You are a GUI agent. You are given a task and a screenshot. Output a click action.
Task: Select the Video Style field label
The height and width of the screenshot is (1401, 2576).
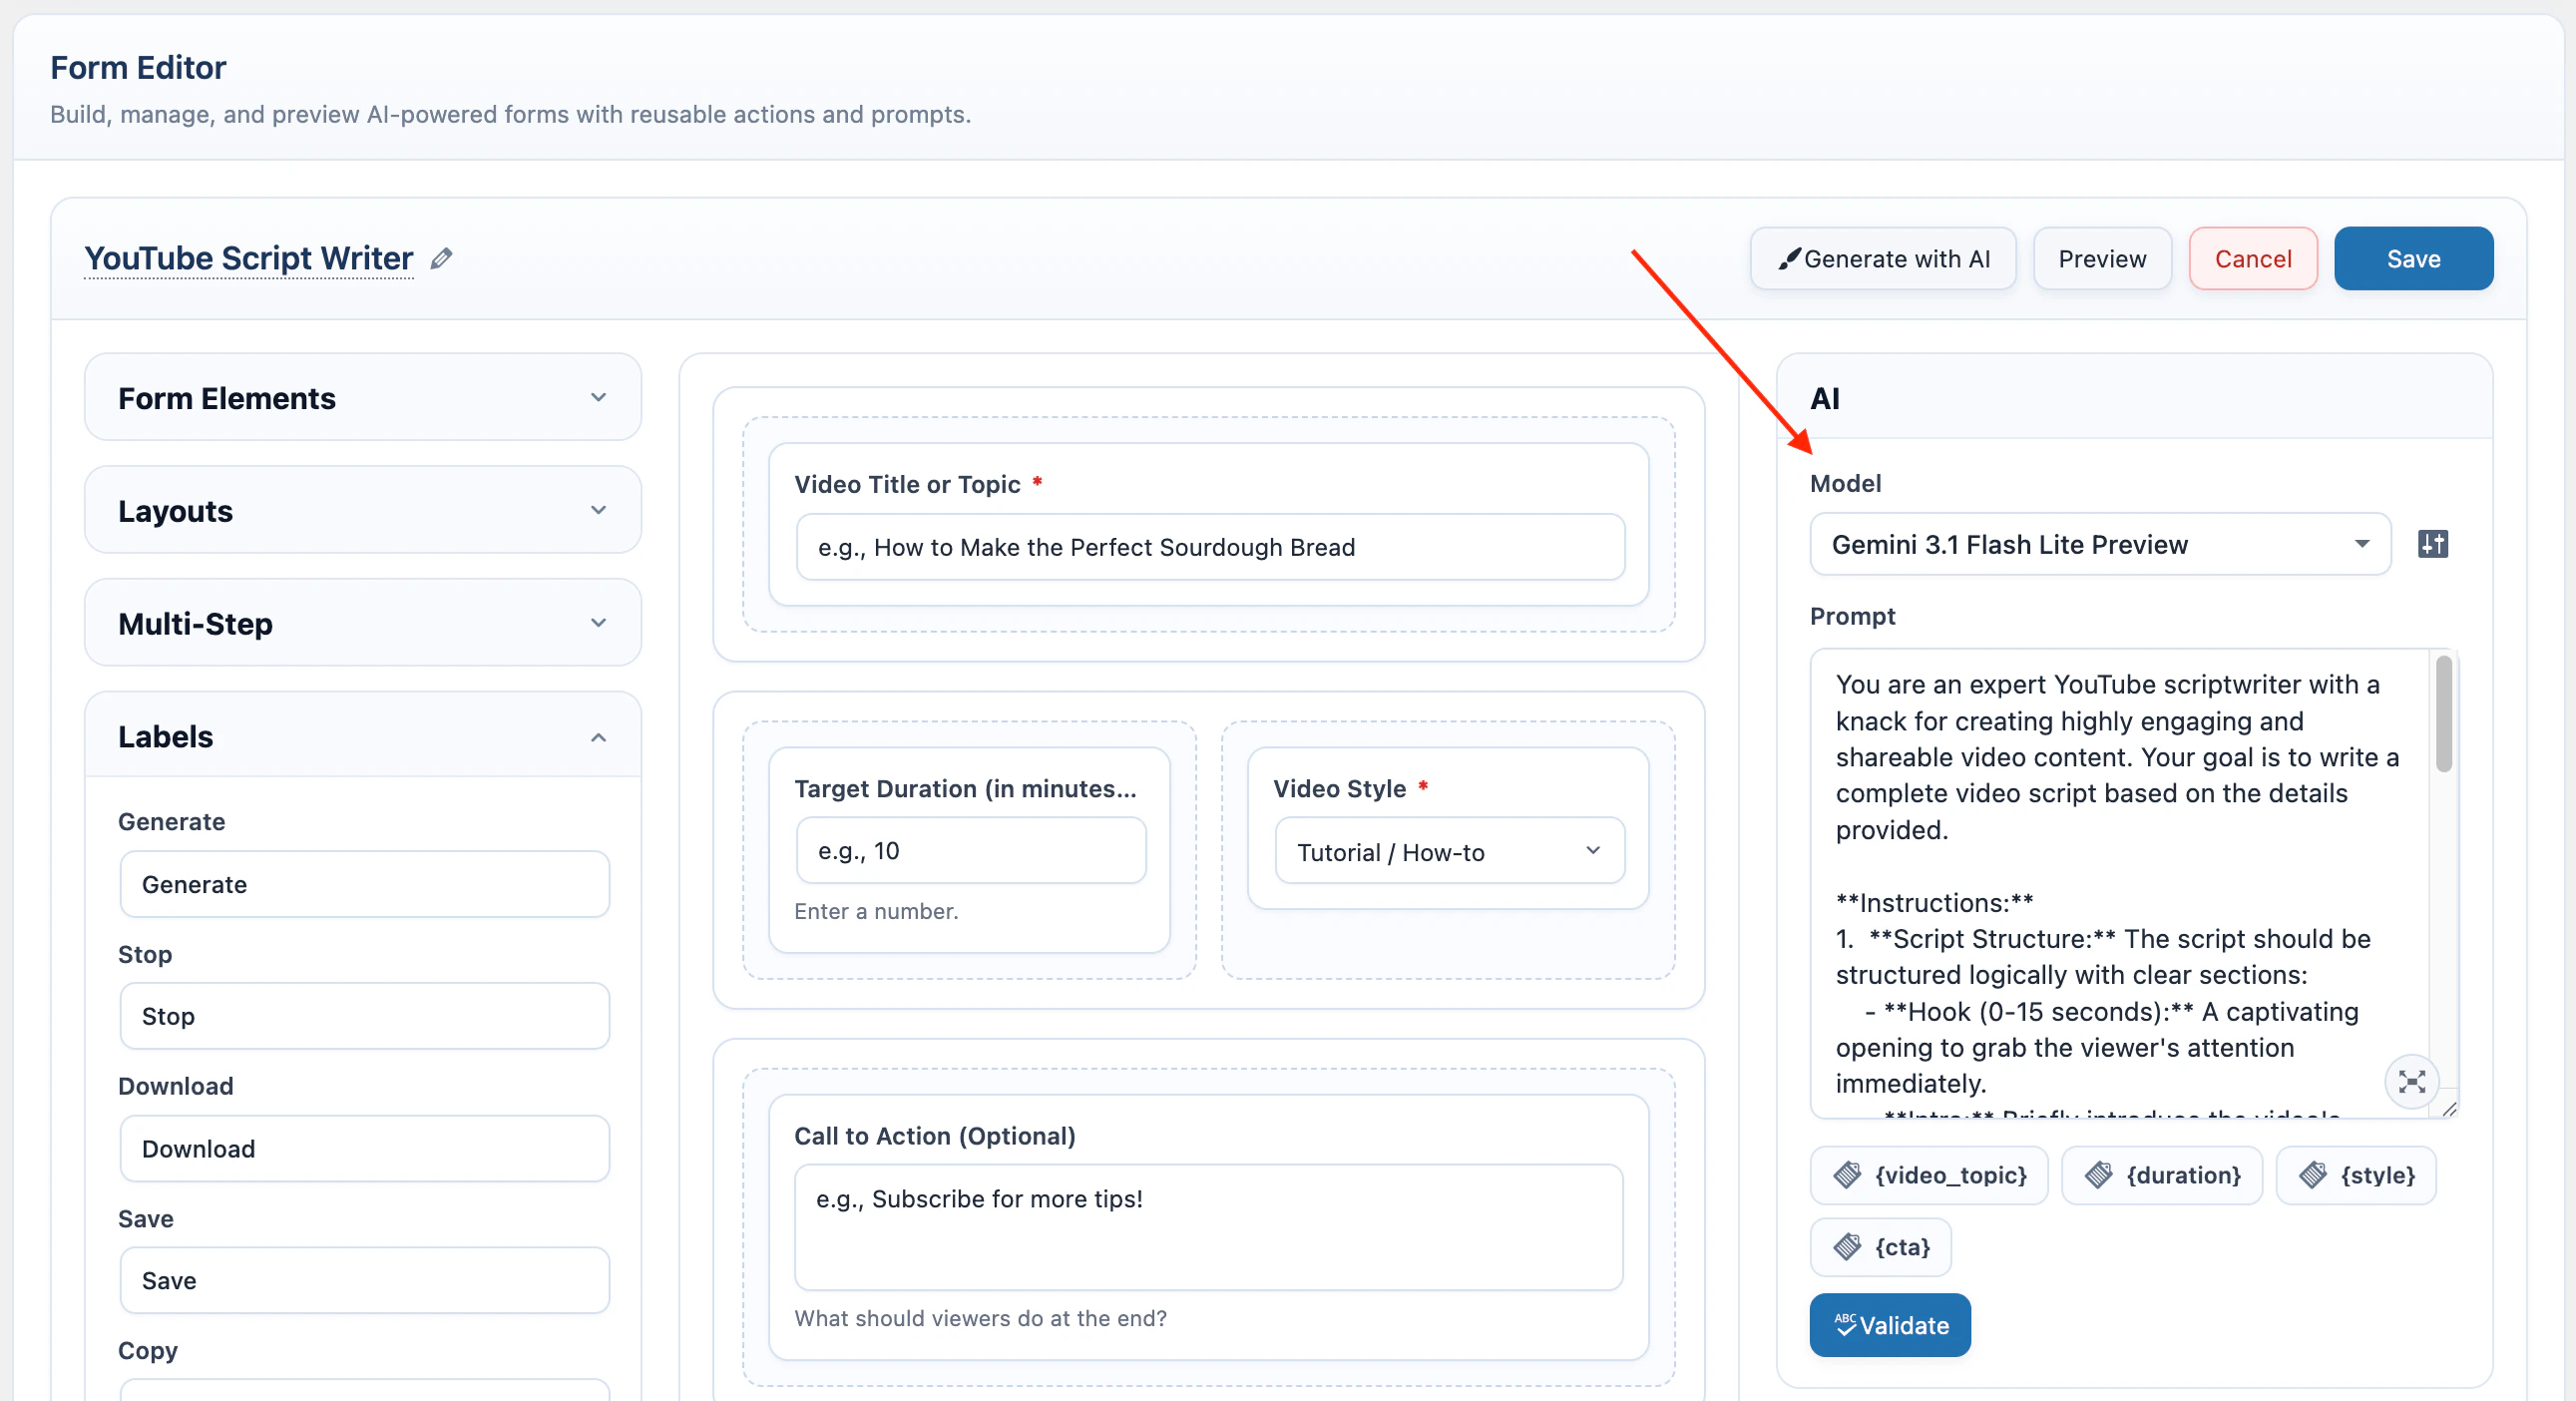(x=1339, y=789)
